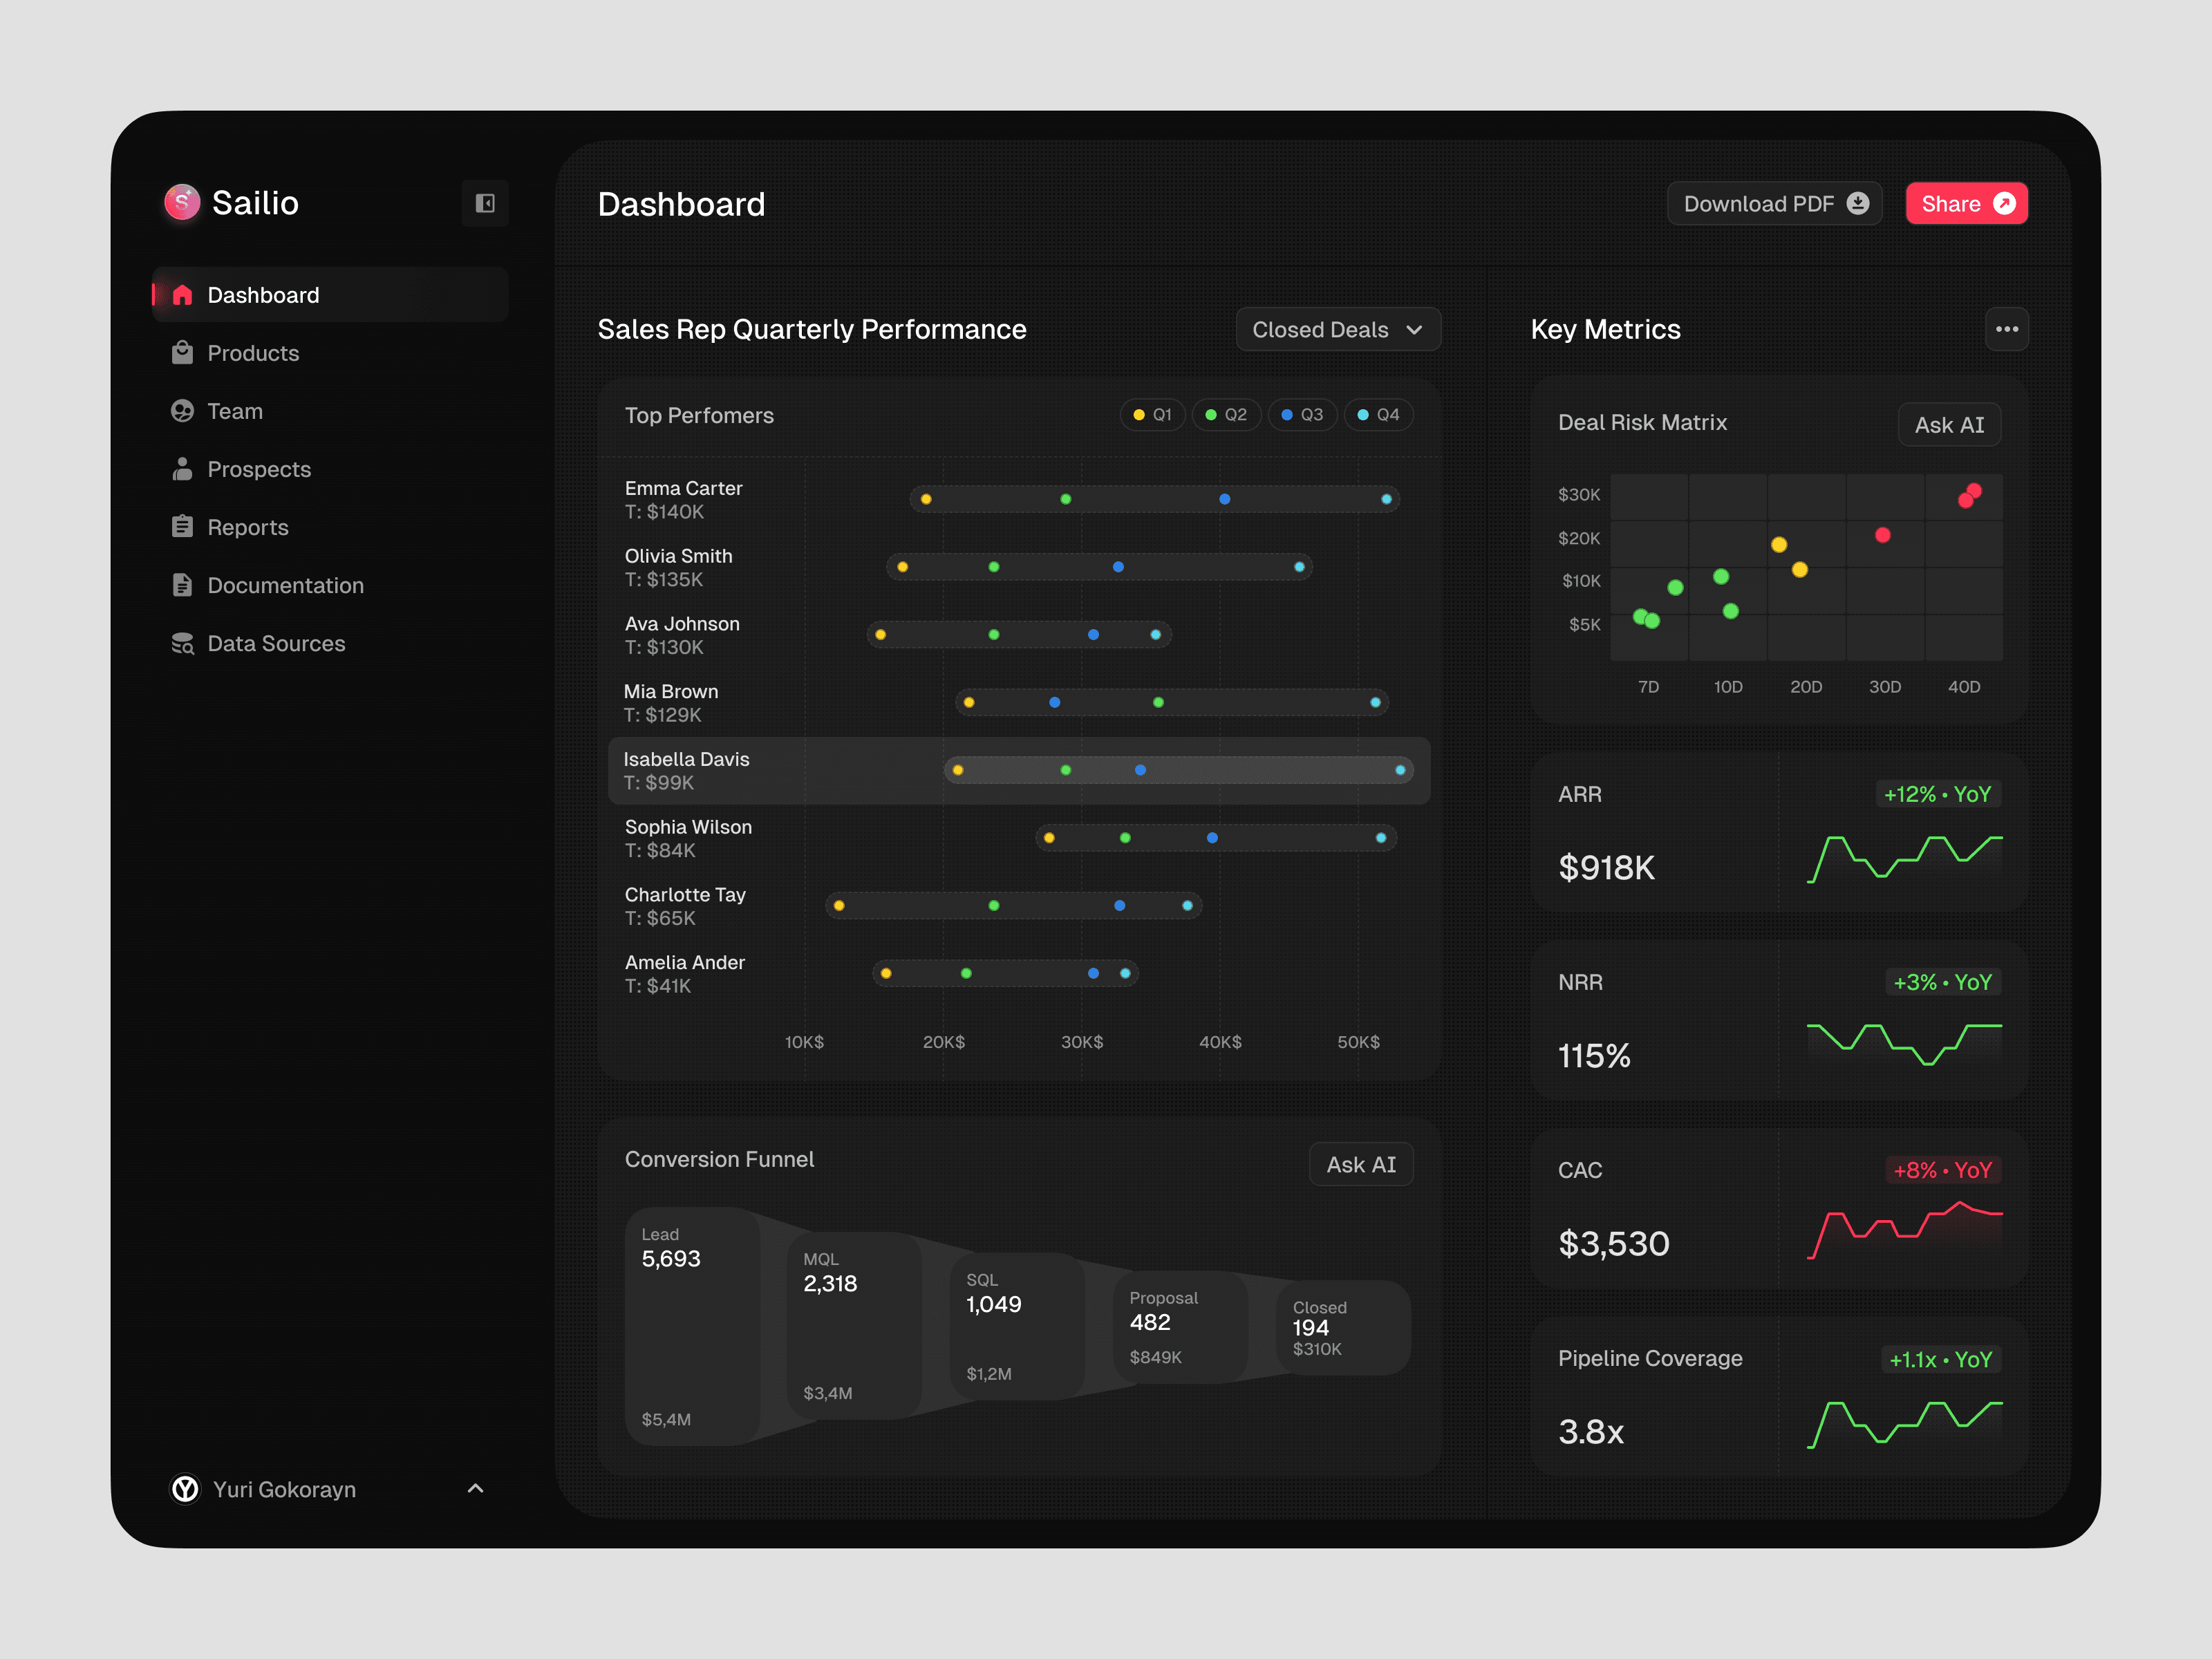Click Isabella Davis Q4 data point
Screen dimensions: 2212x1659
click(1400, 770)
